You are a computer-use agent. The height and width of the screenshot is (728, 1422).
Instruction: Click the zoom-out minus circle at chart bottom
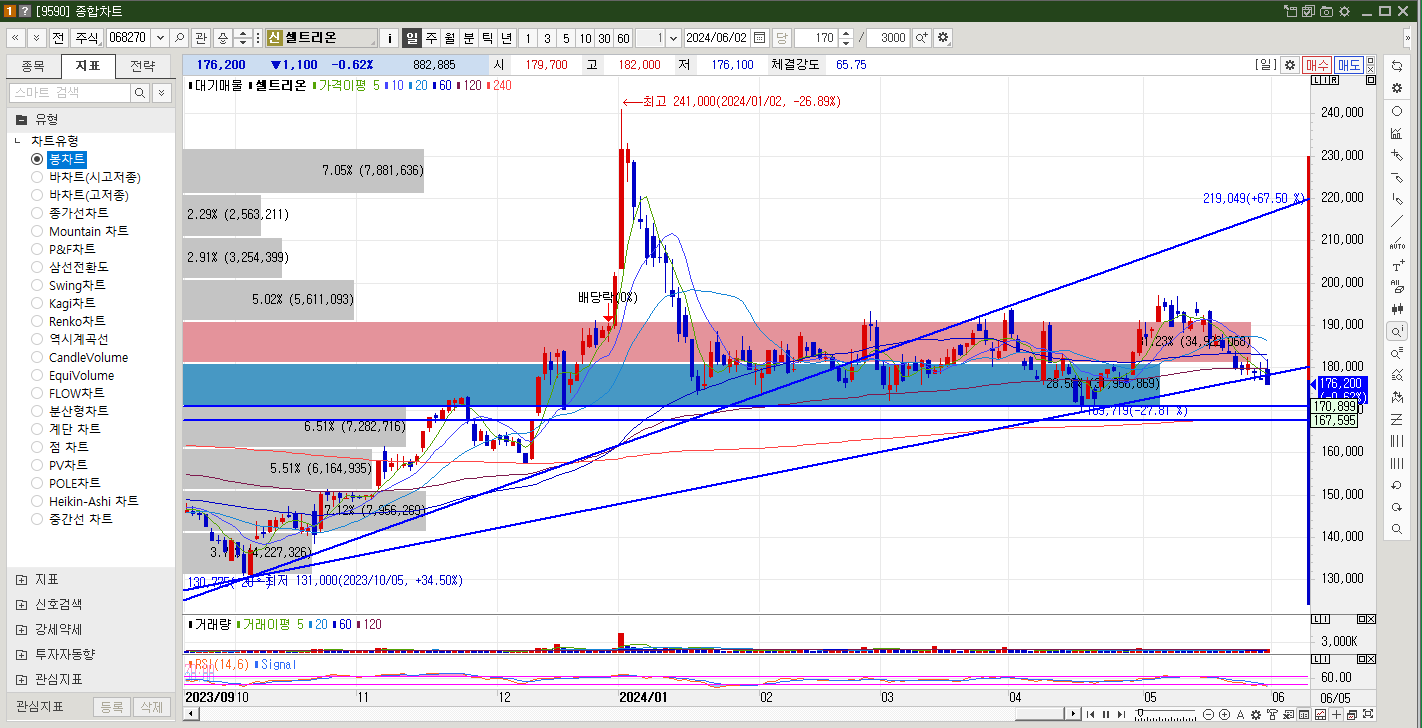(x=1208, y=714)
